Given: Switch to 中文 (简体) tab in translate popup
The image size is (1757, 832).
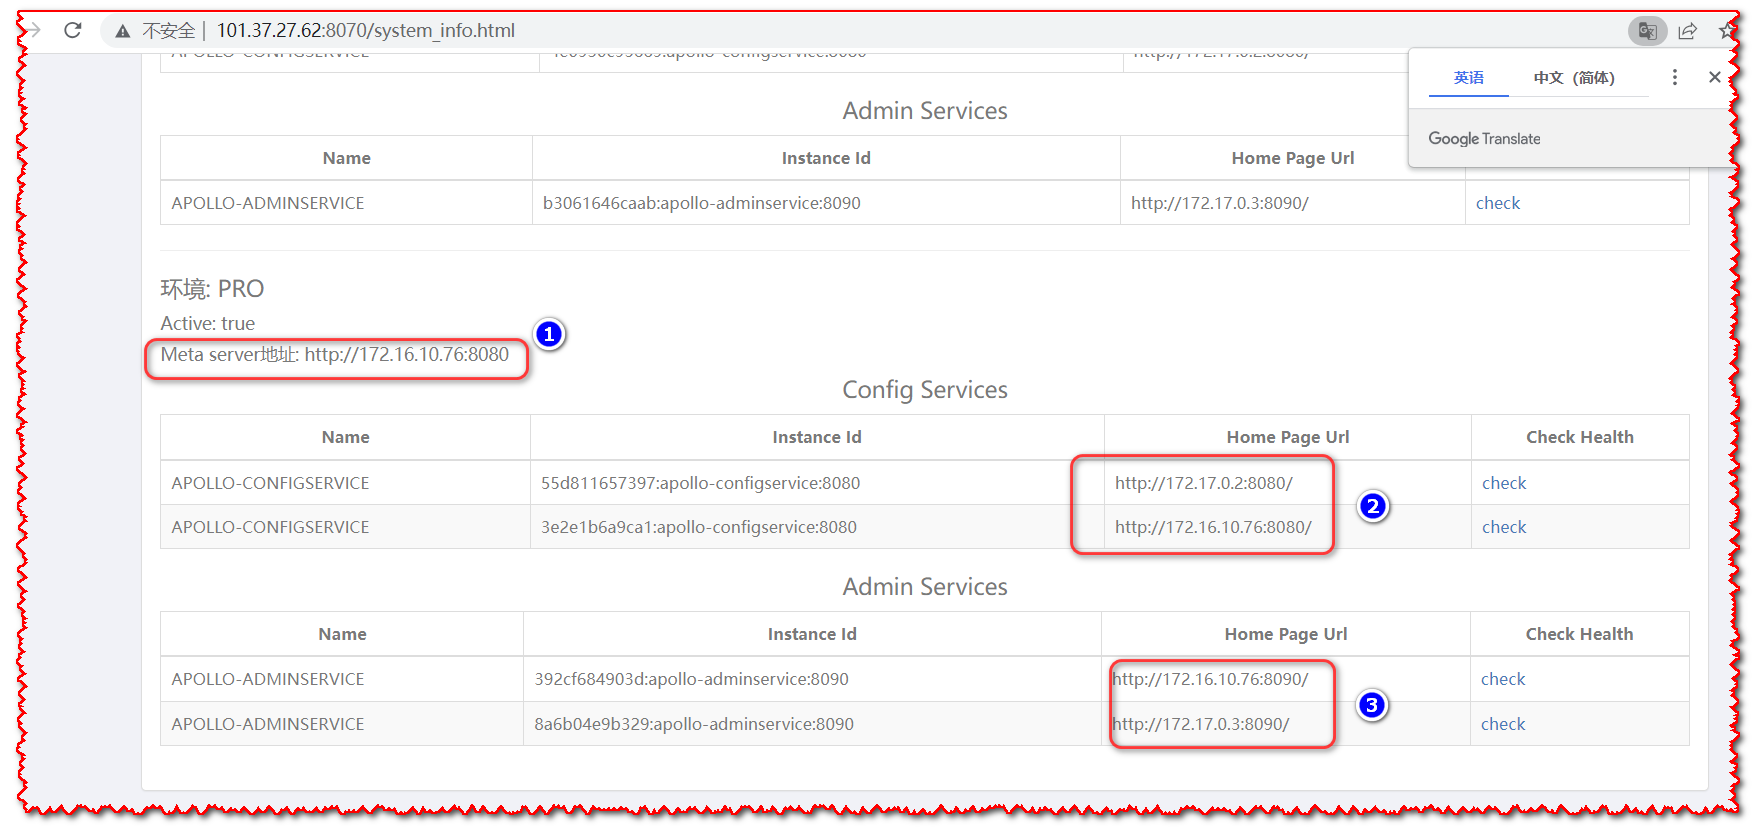Looking at the screenshot, I should click(x=1574, y=77).
